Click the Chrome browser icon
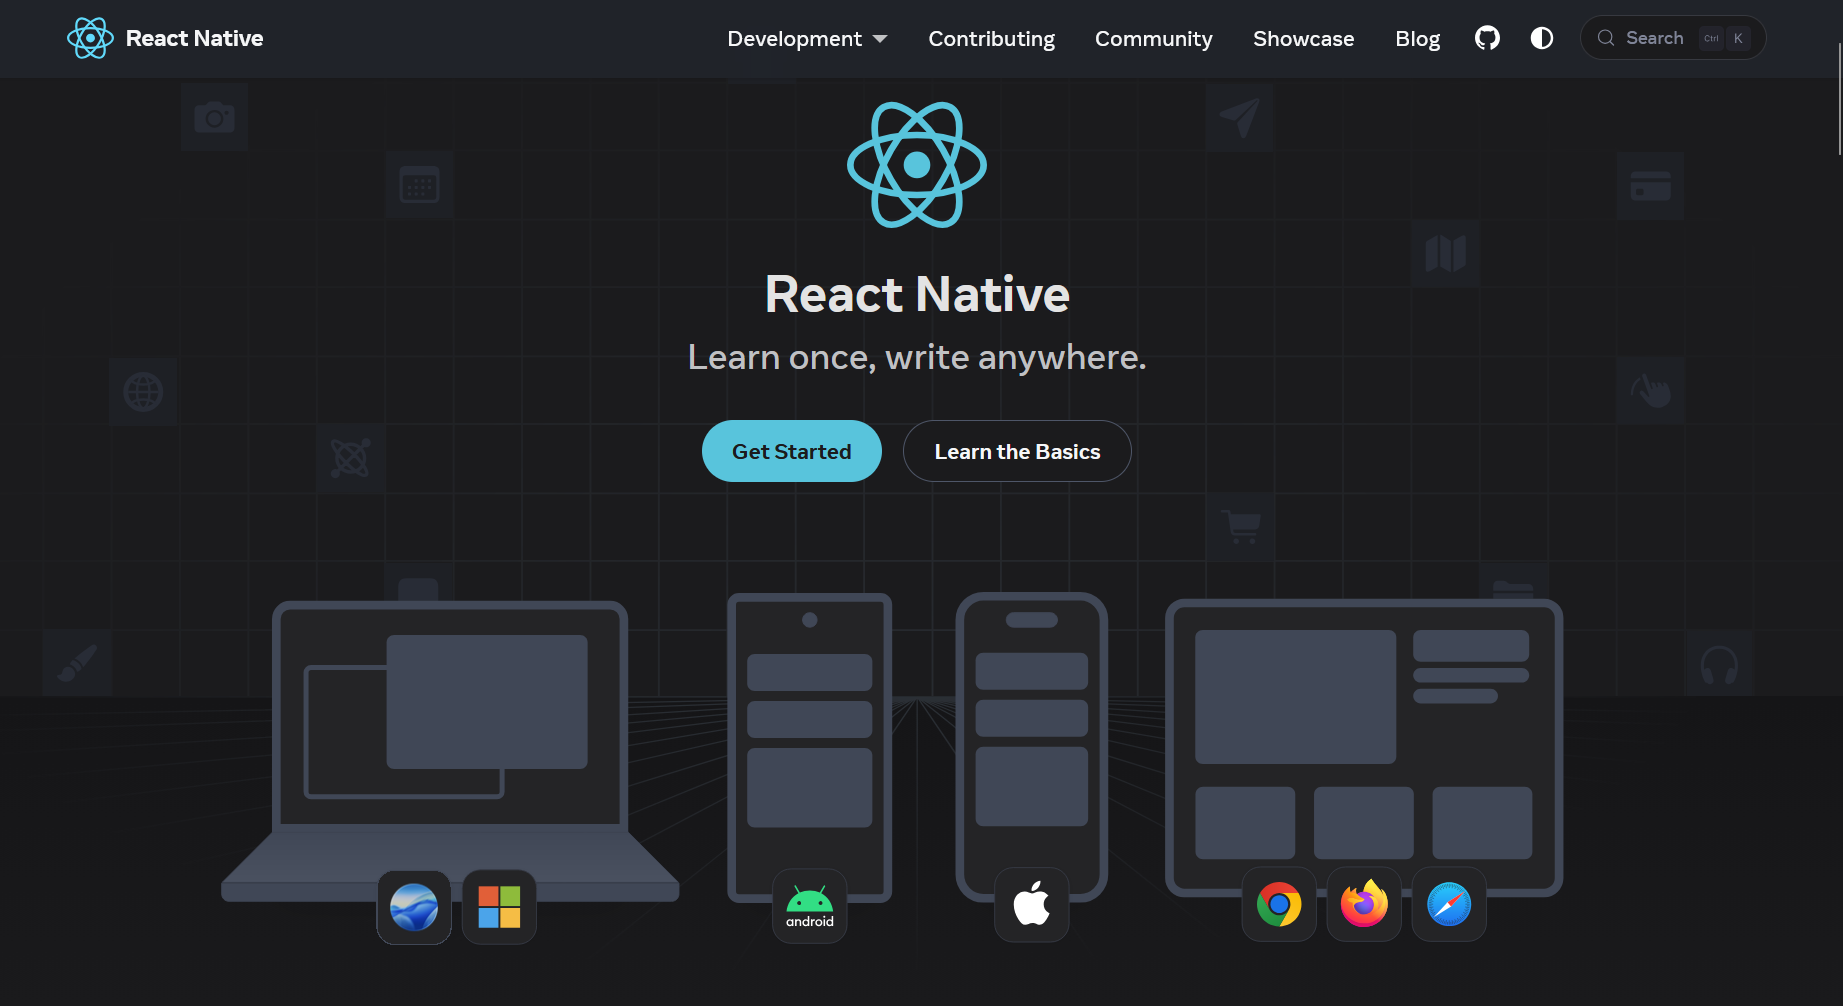This screenshot has width=1843, height=1006. (1278, 904)
